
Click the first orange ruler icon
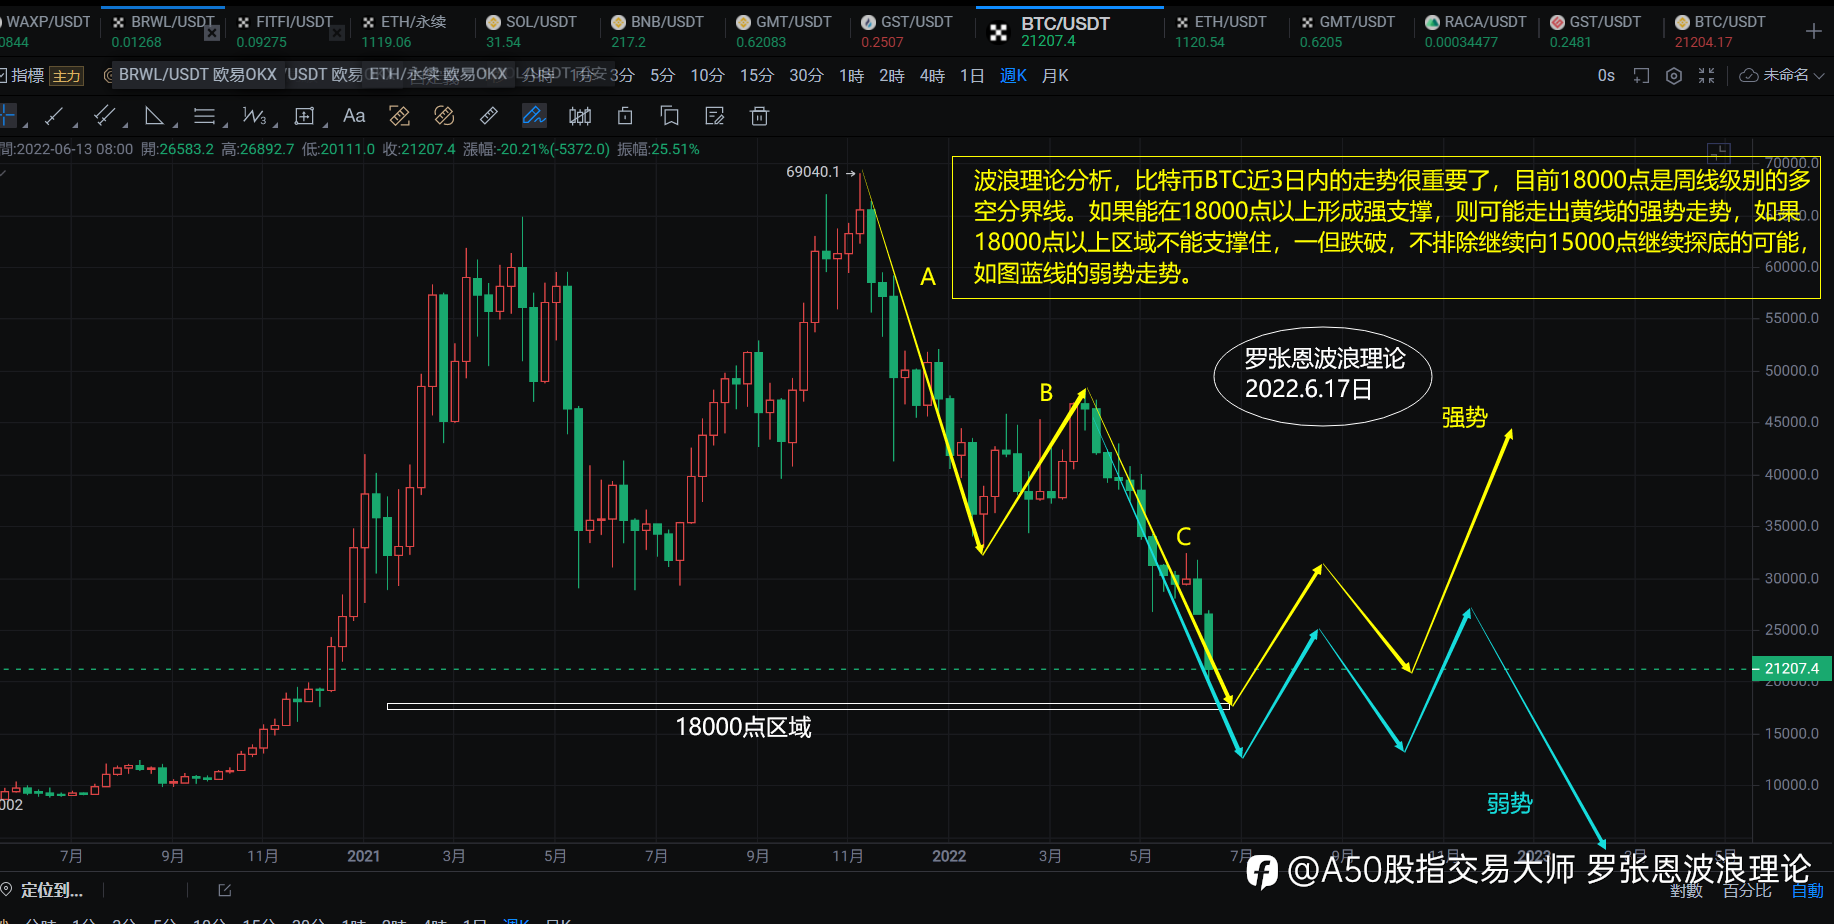pos(399,116)
